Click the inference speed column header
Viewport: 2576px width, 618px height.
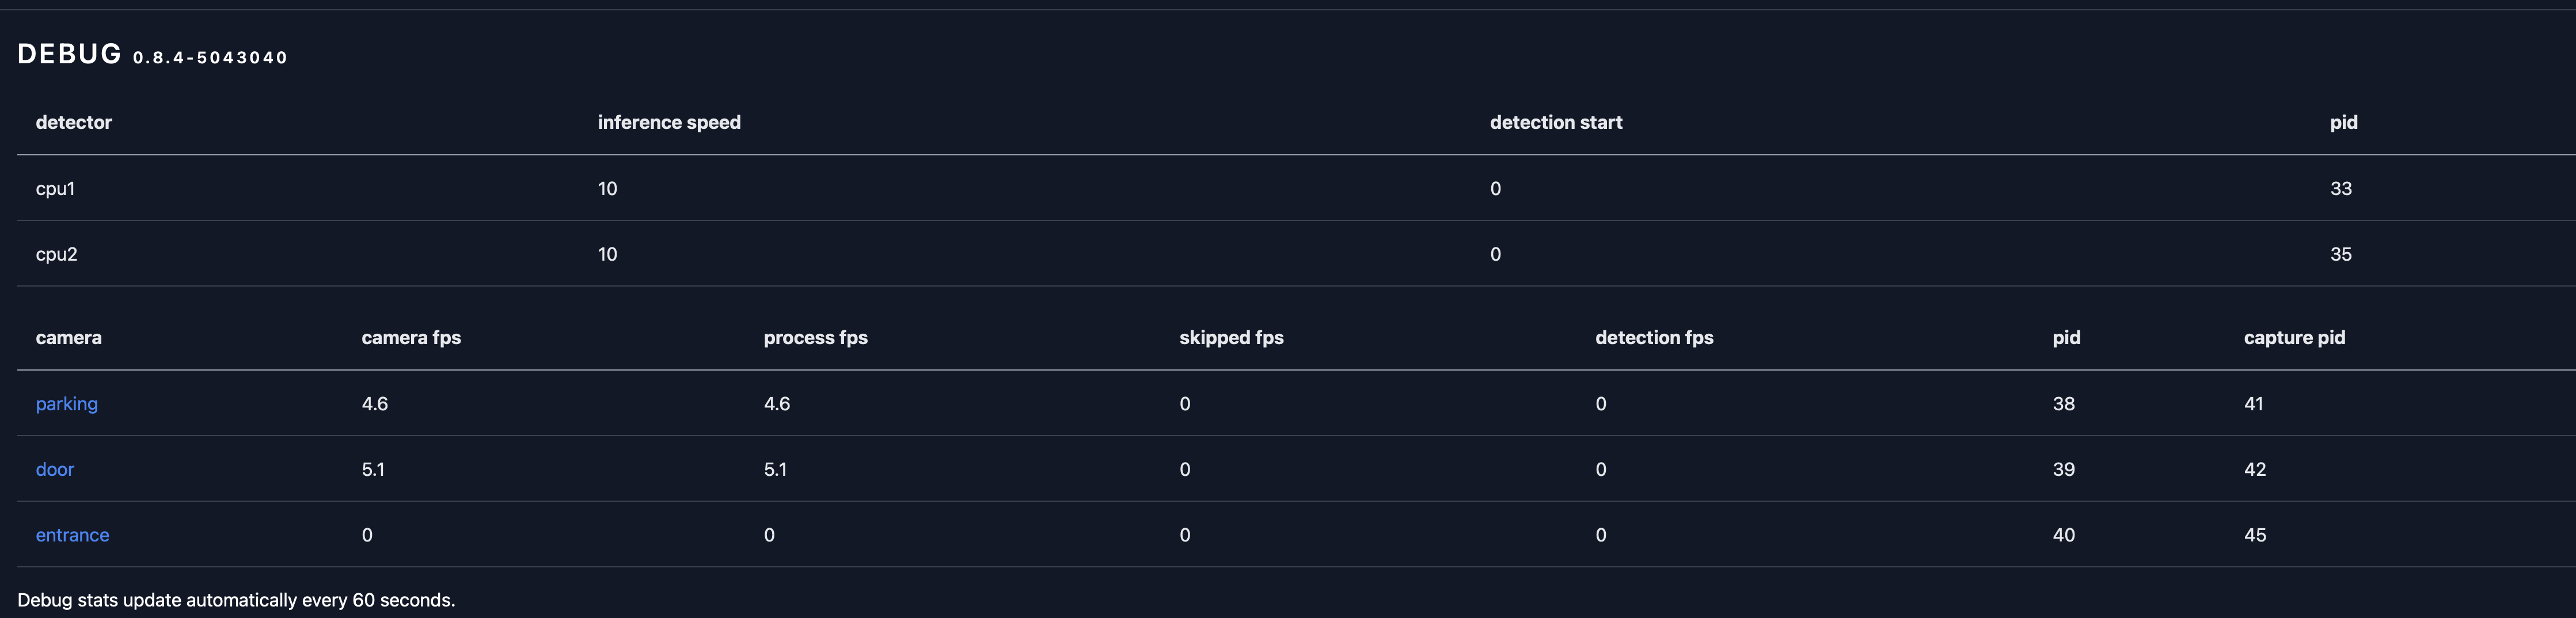[669, 122]
